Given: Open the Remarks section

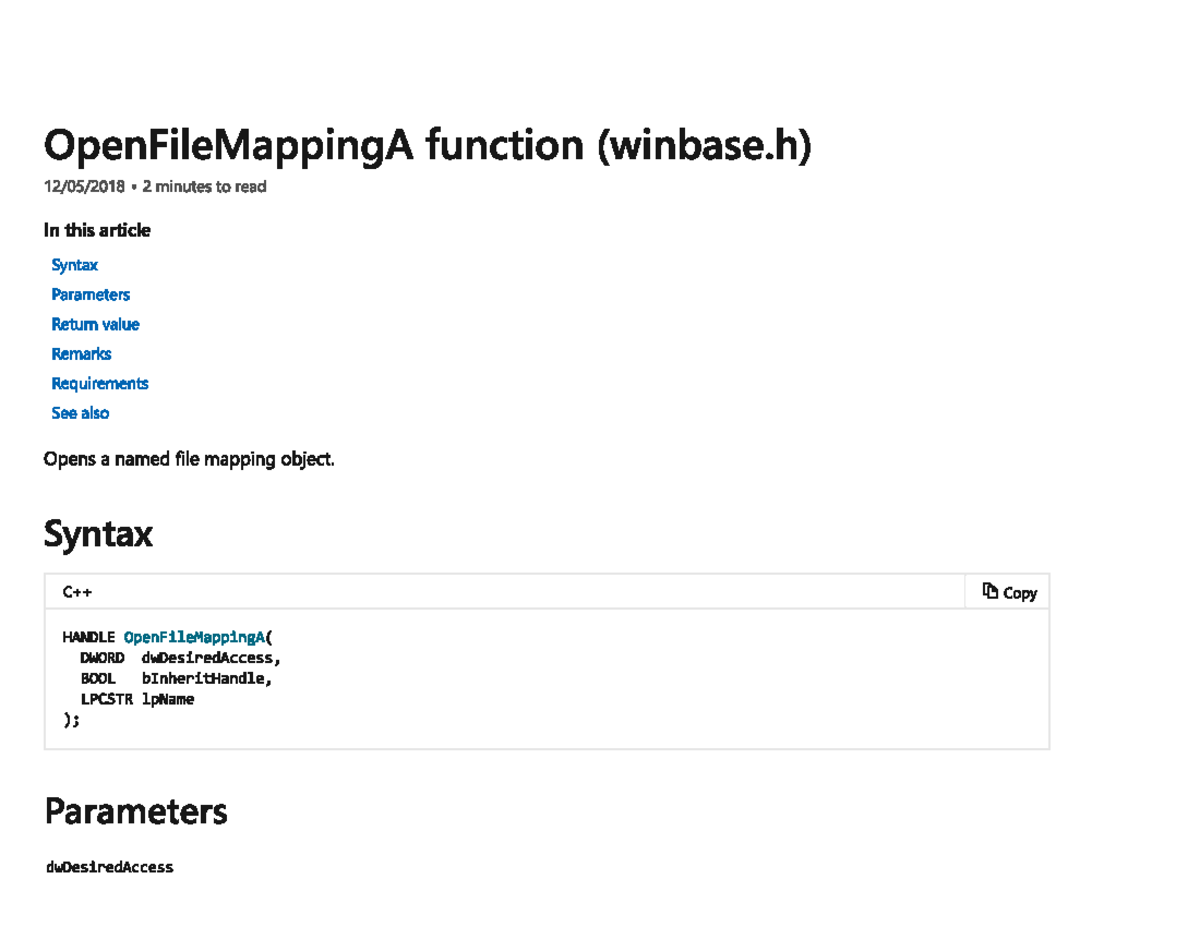Looking at the screenshot, I should coord(81,354).
